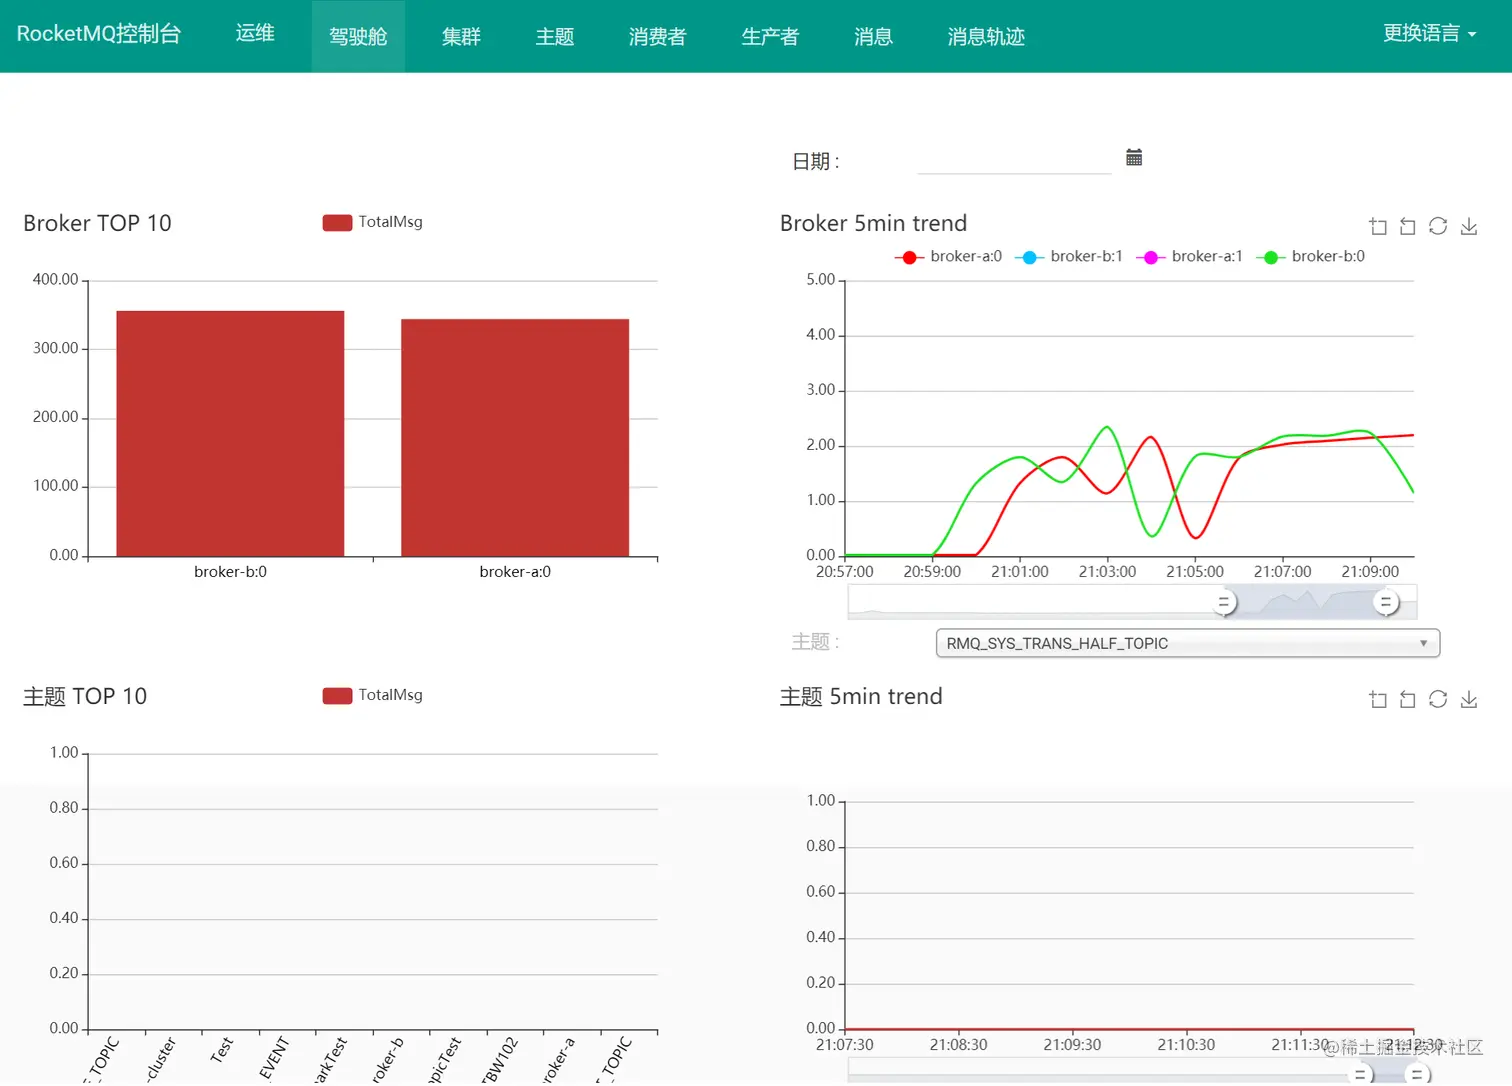Toggle the broker-a:0 legend series
This screenshot has width=1512, height=1086.
(948, 256)
